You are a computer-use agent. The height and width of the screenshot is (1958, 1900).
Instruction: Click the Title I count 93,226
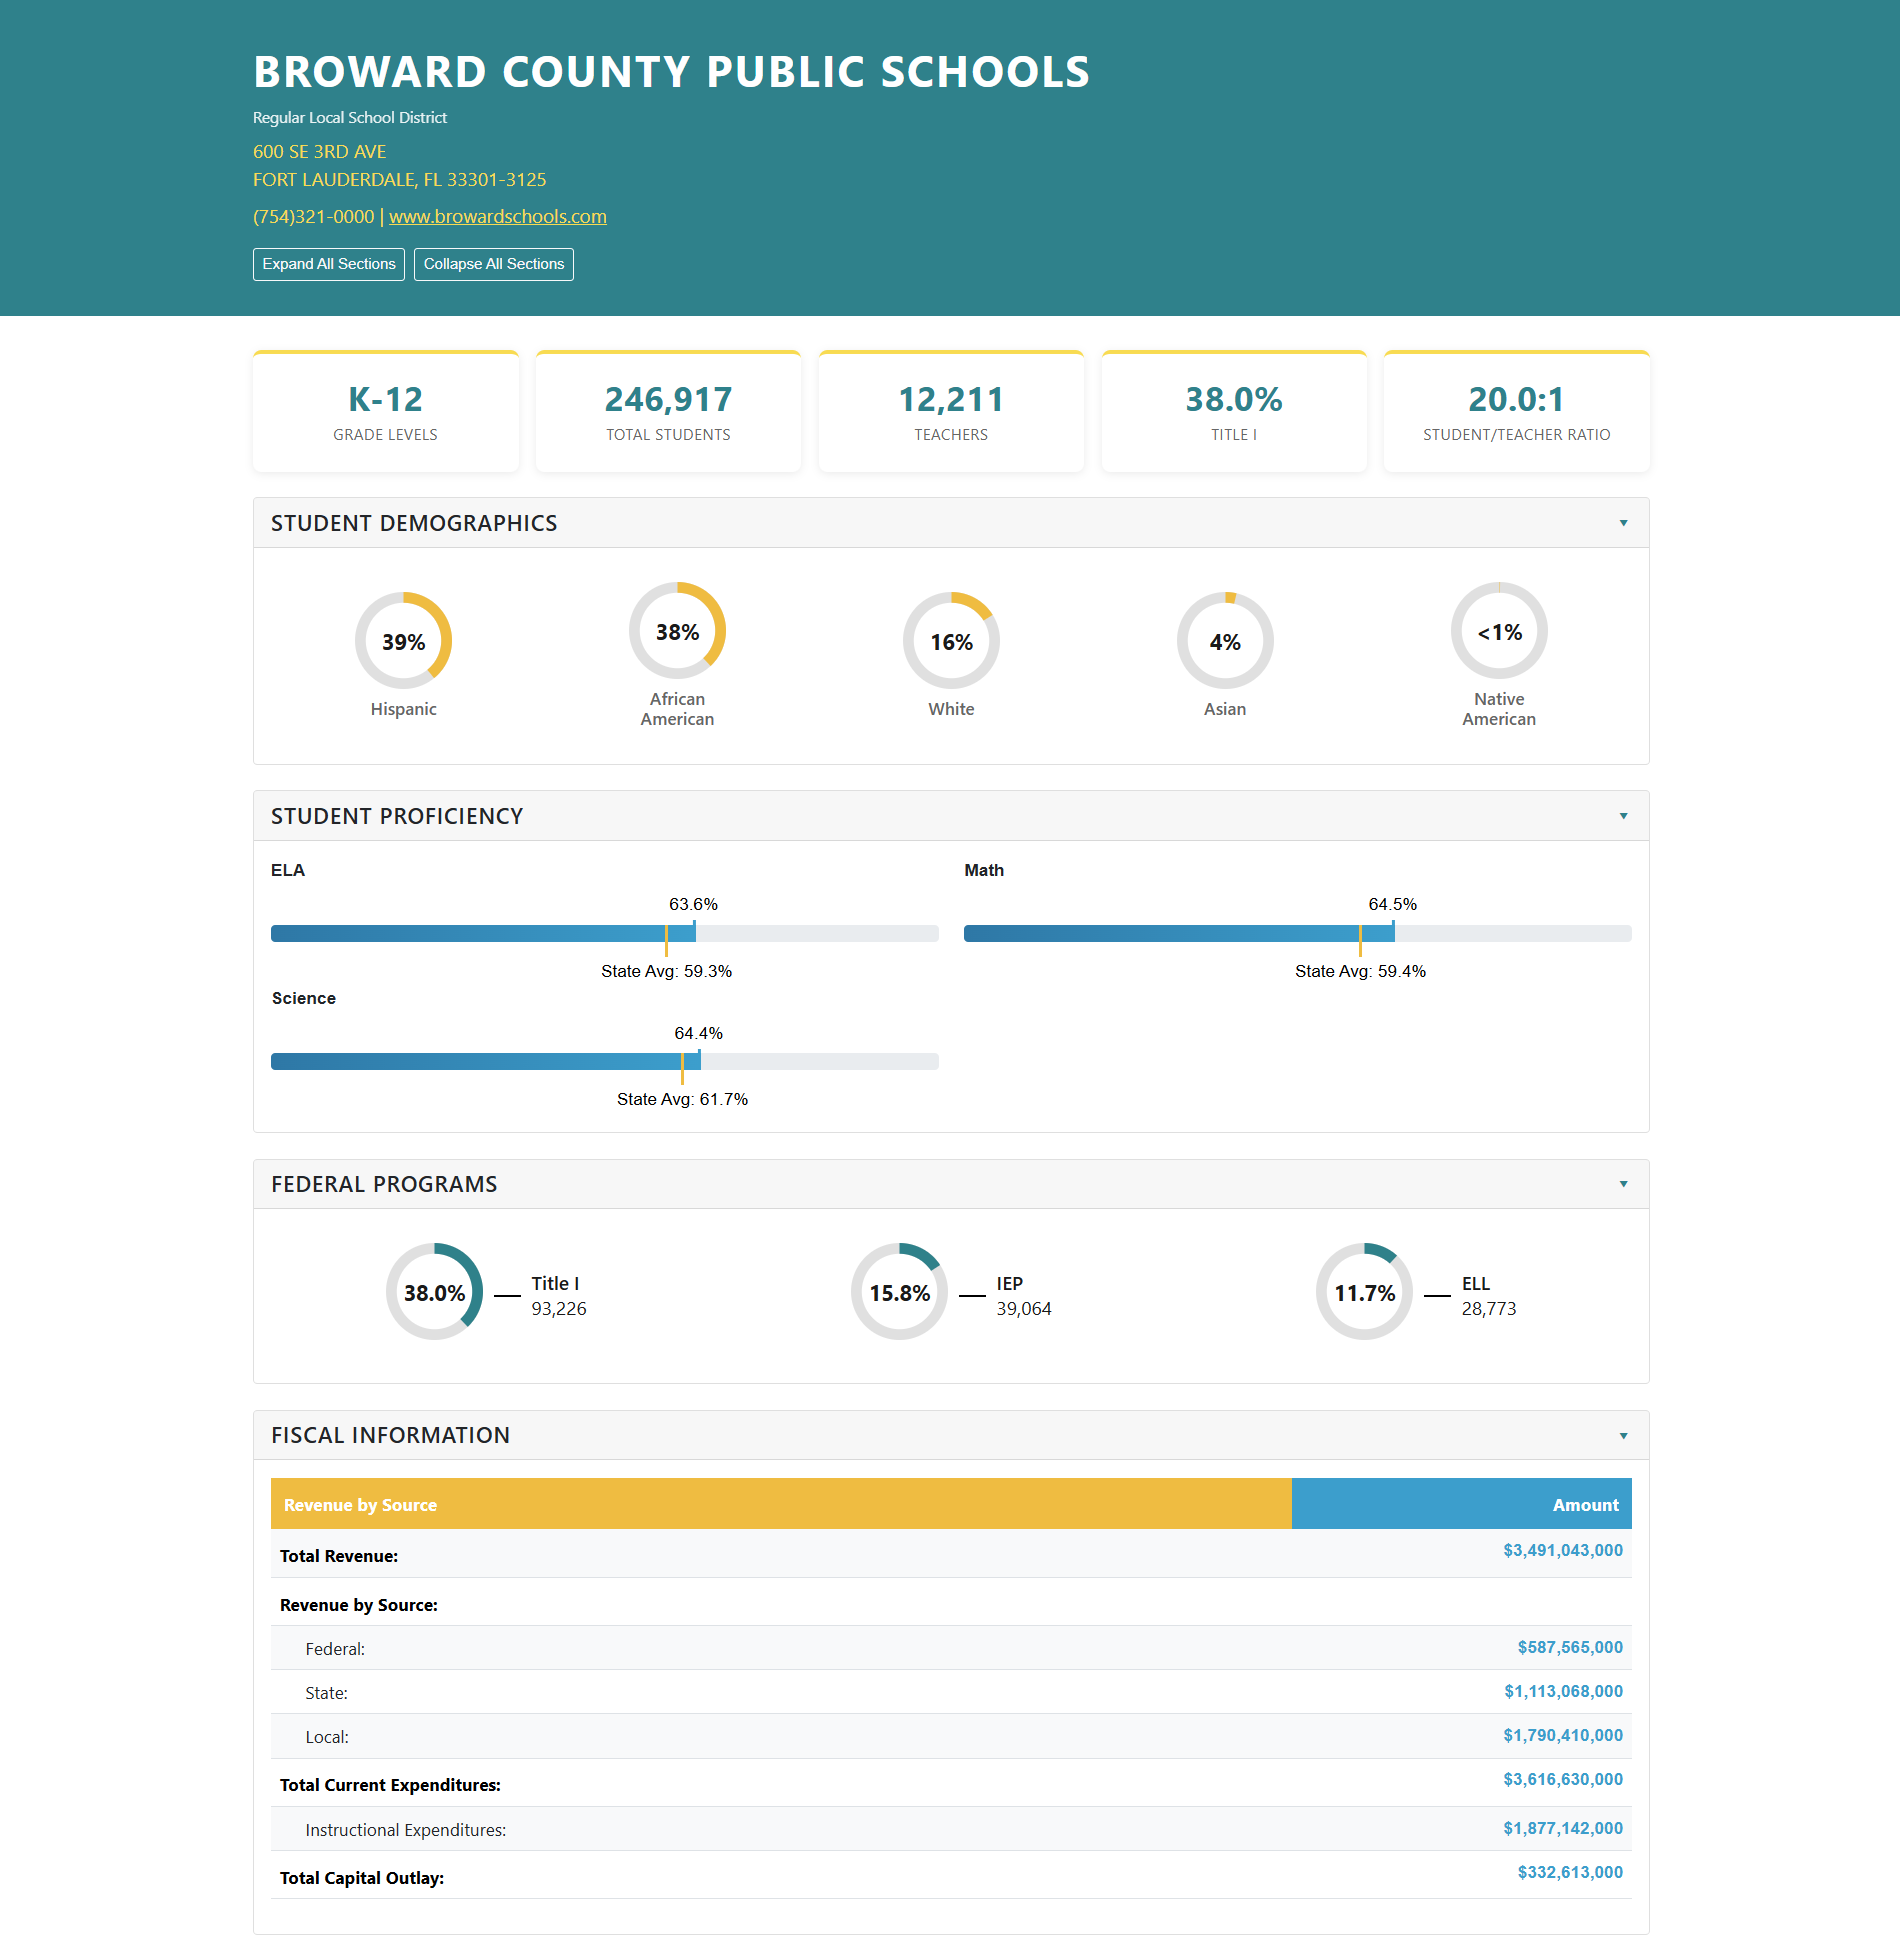pyautogui.click(x=559, y=1309)
